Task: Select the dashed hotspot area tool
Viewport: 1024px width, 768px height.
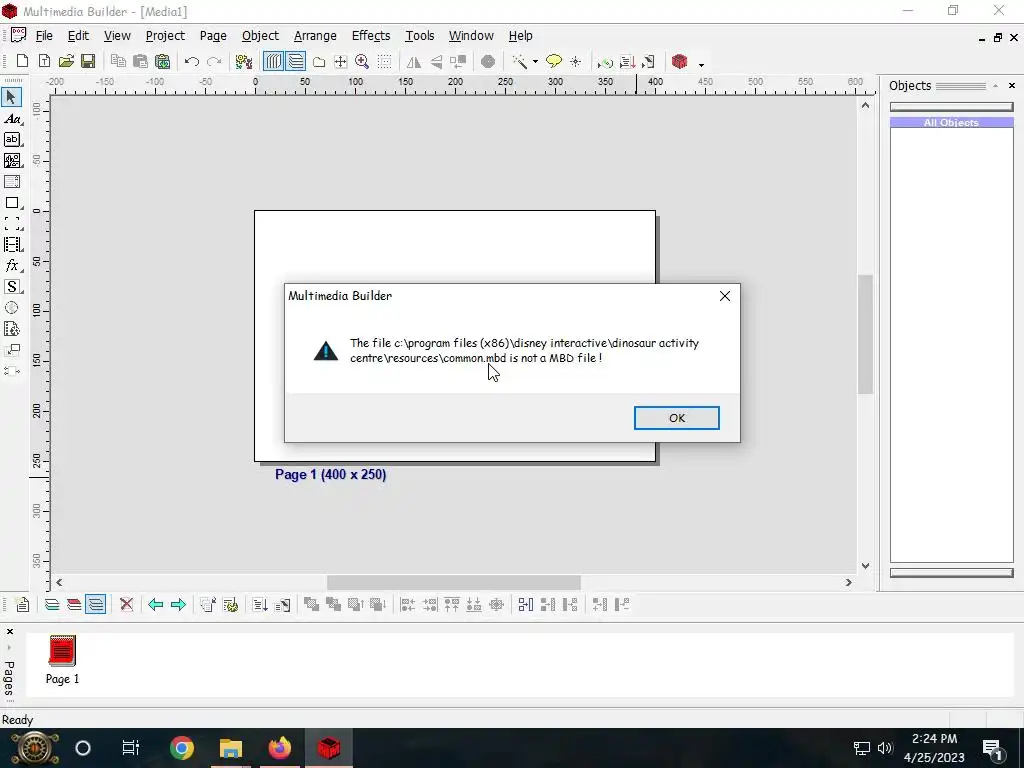Action: click(12, 224)
